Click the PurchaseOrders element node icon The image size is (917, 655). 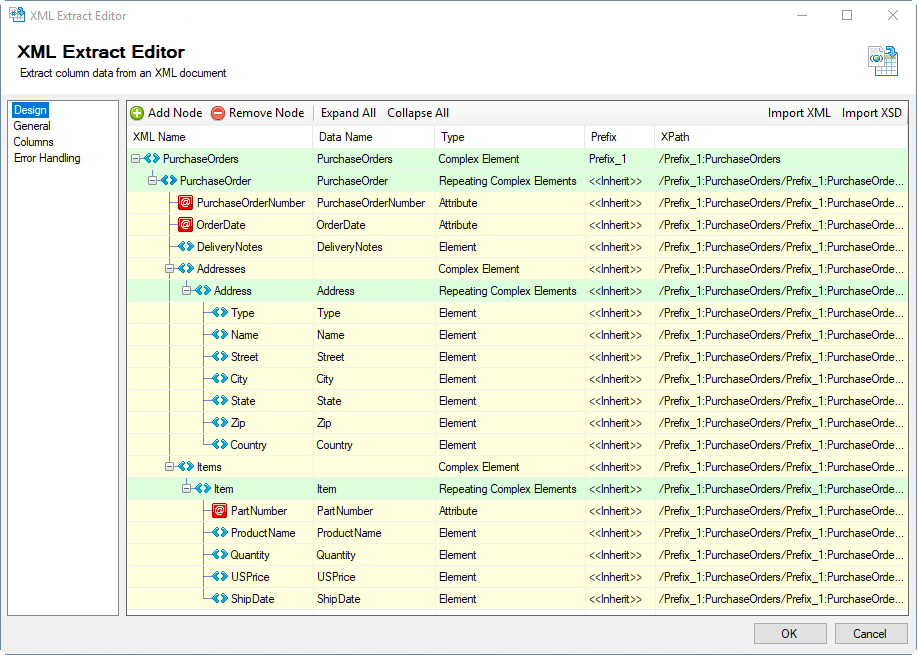152,158
